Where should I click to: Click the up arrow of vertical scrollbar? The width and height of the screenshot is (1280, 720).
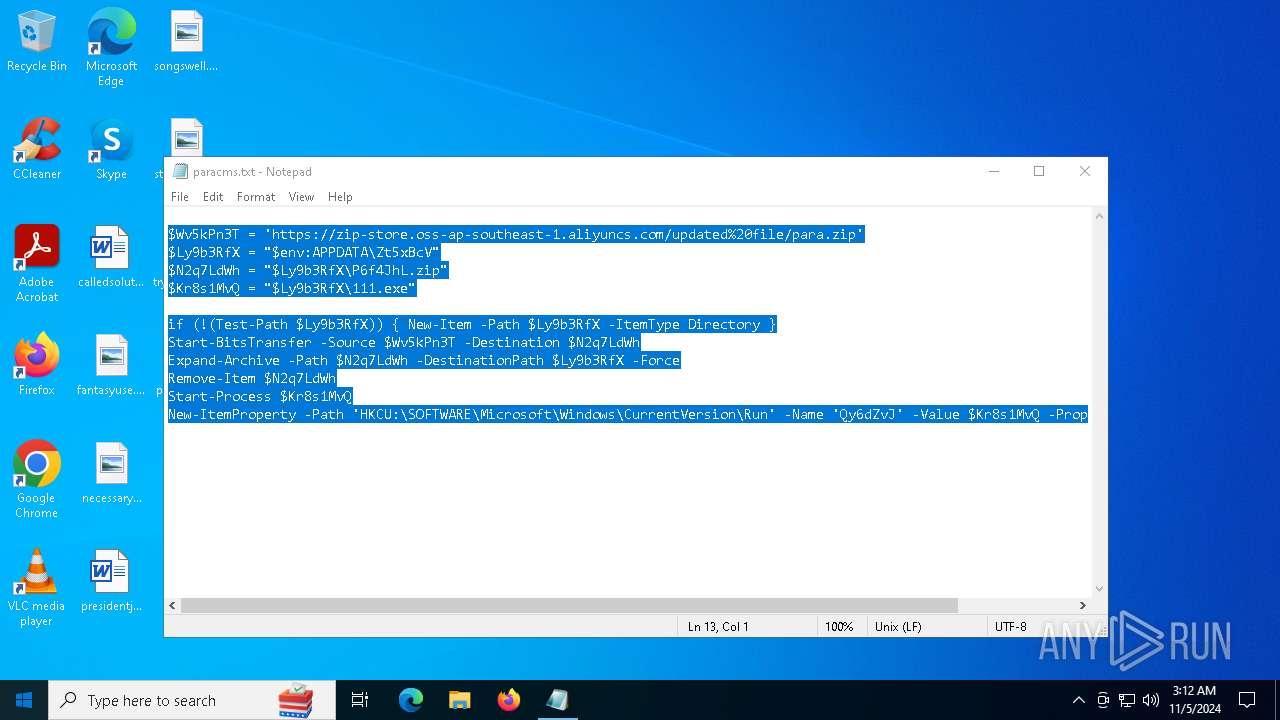tap(1099, 216)
